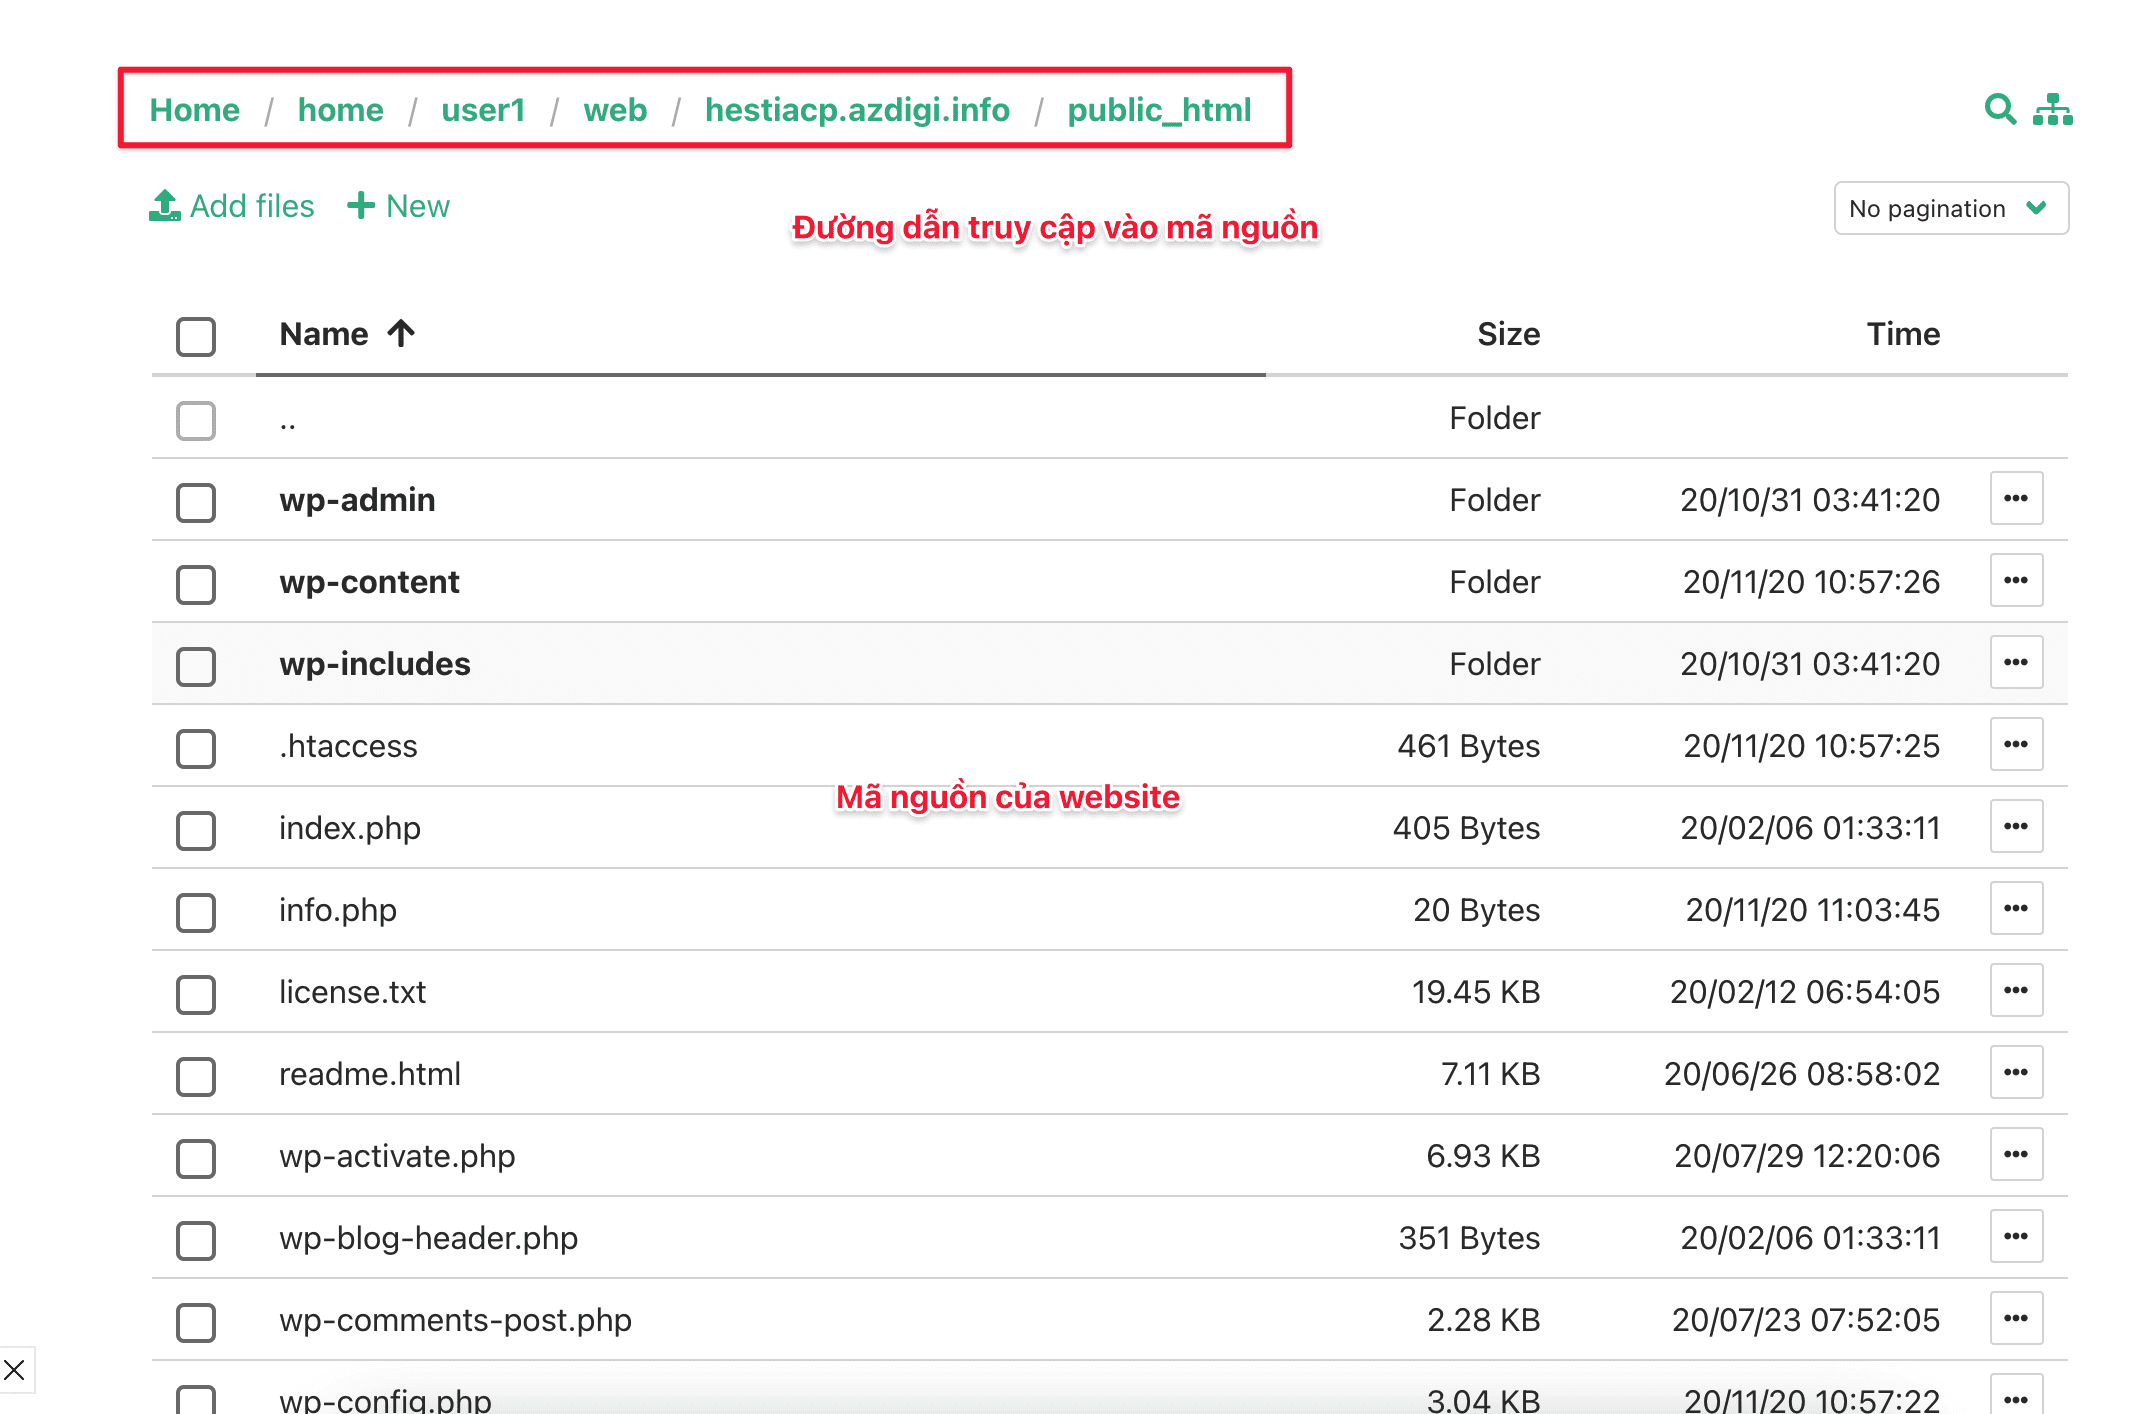Check the checkbox for license.txt

coord(195,995)
